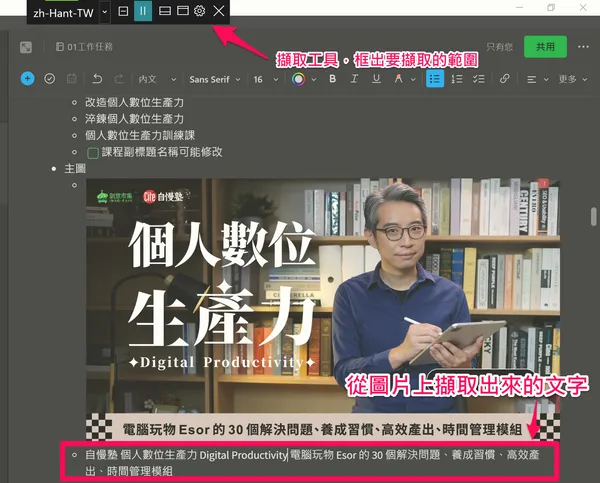Toggle underline formatting
This screenshot has height=483, width=600.
click(376, 79)
